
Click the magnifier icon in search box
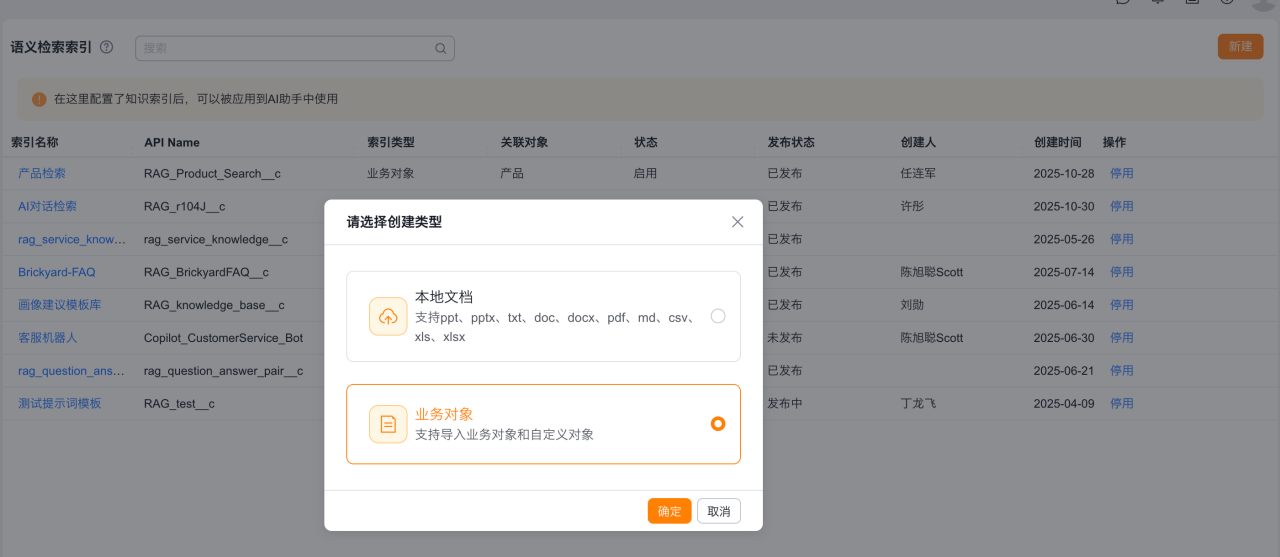pos(440,48)
